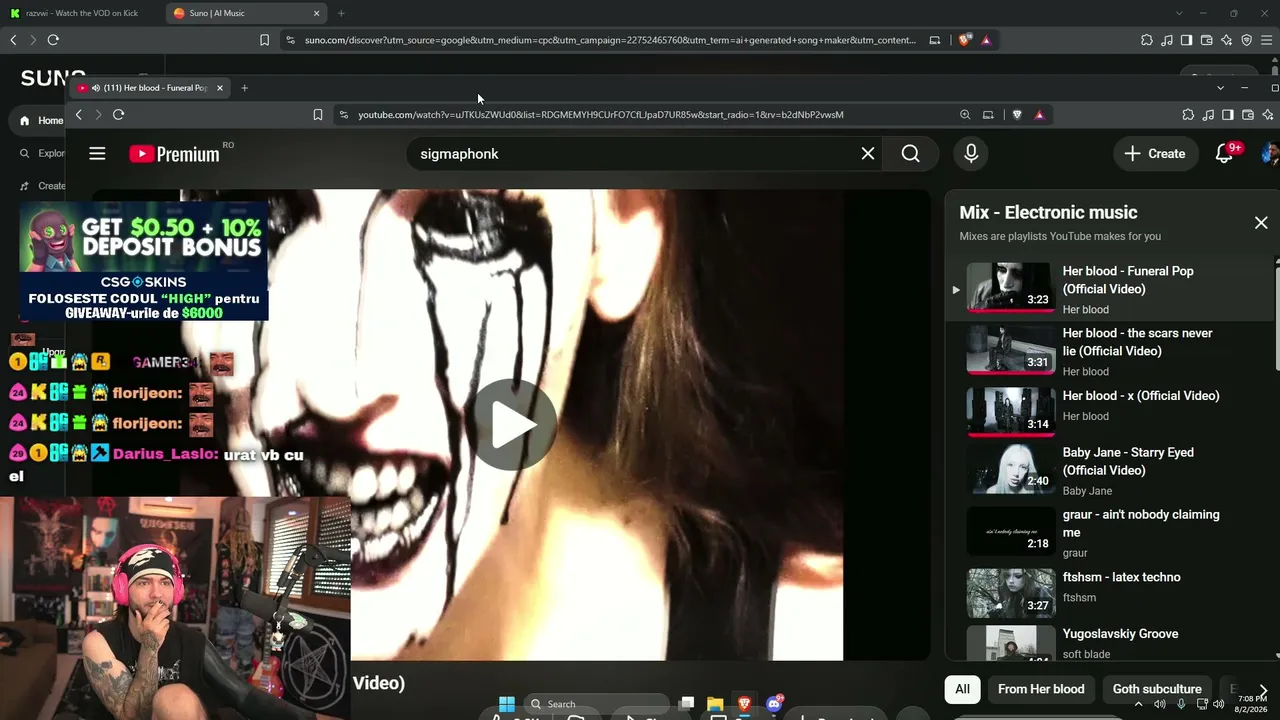Open Brave Rewards icon in YouTube window

[x=1039, y=115]
